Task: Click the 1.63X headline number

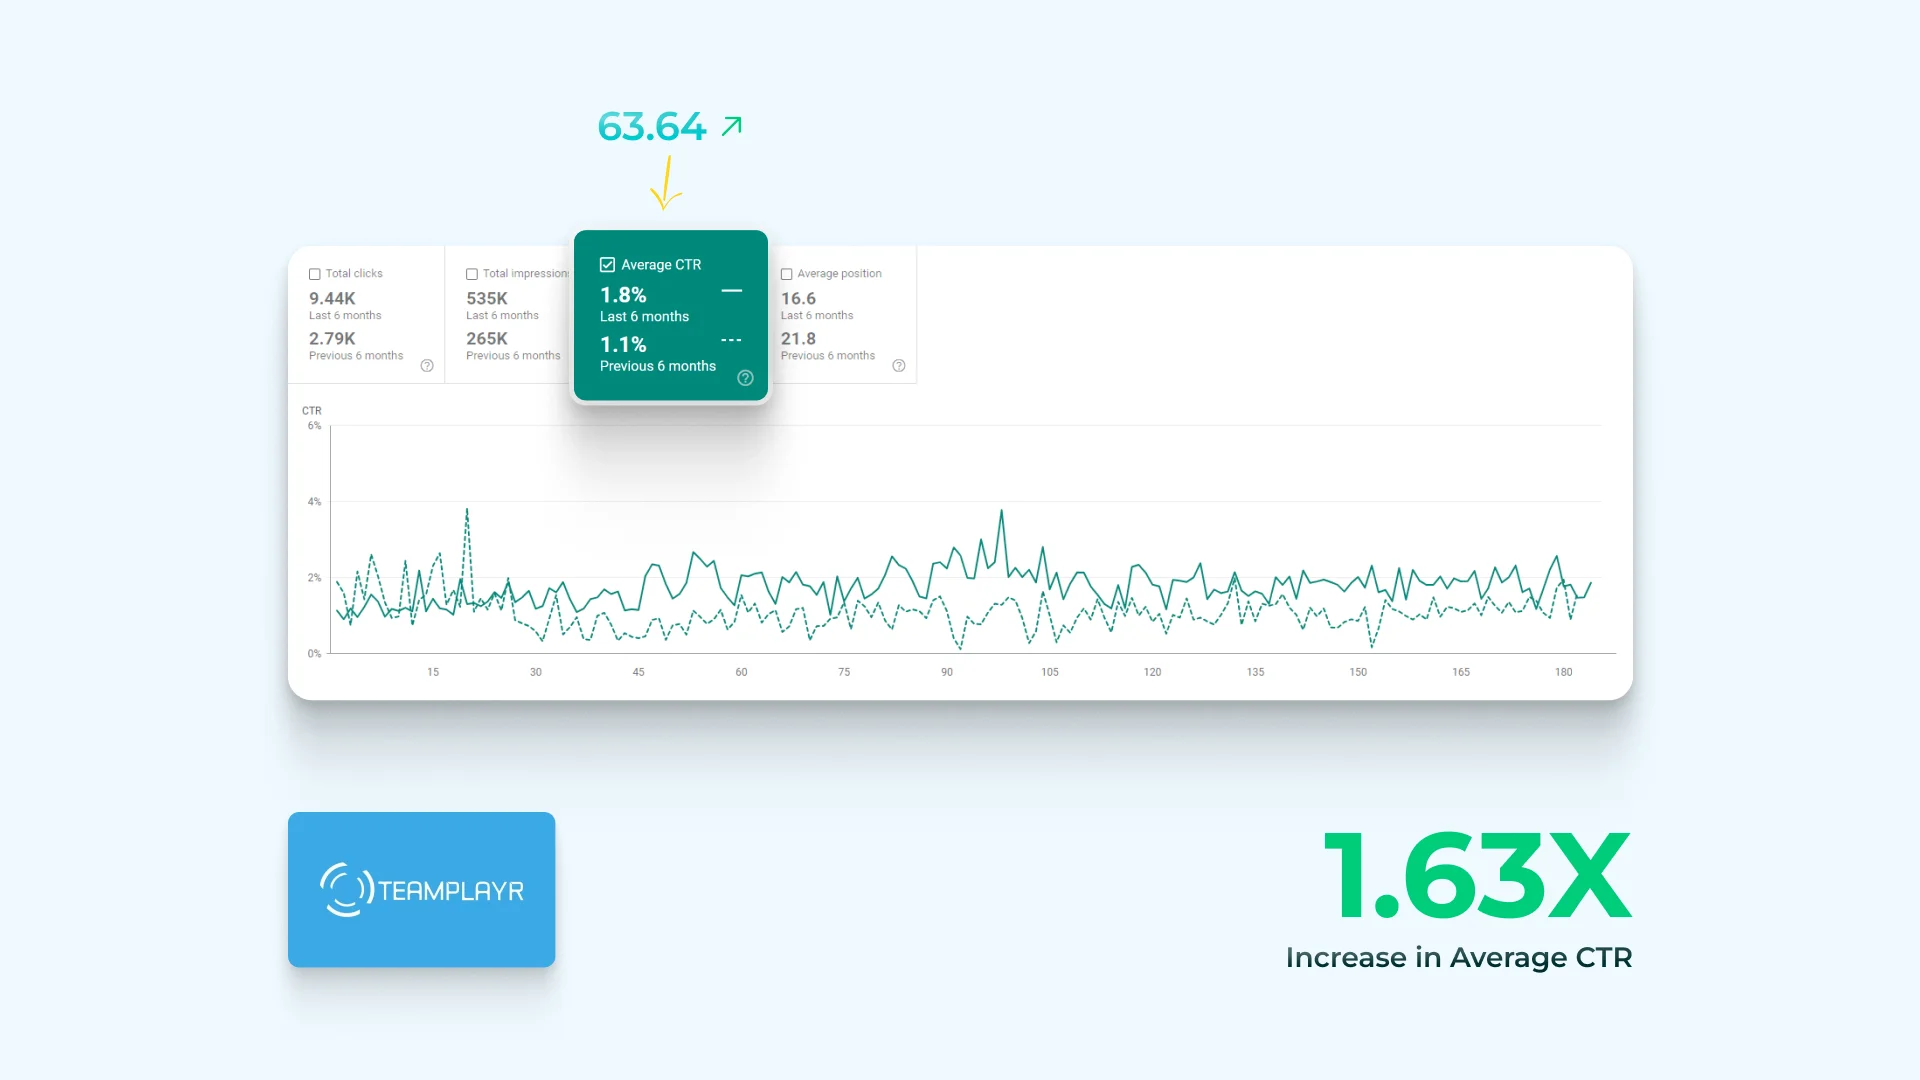Action: 1478,876
